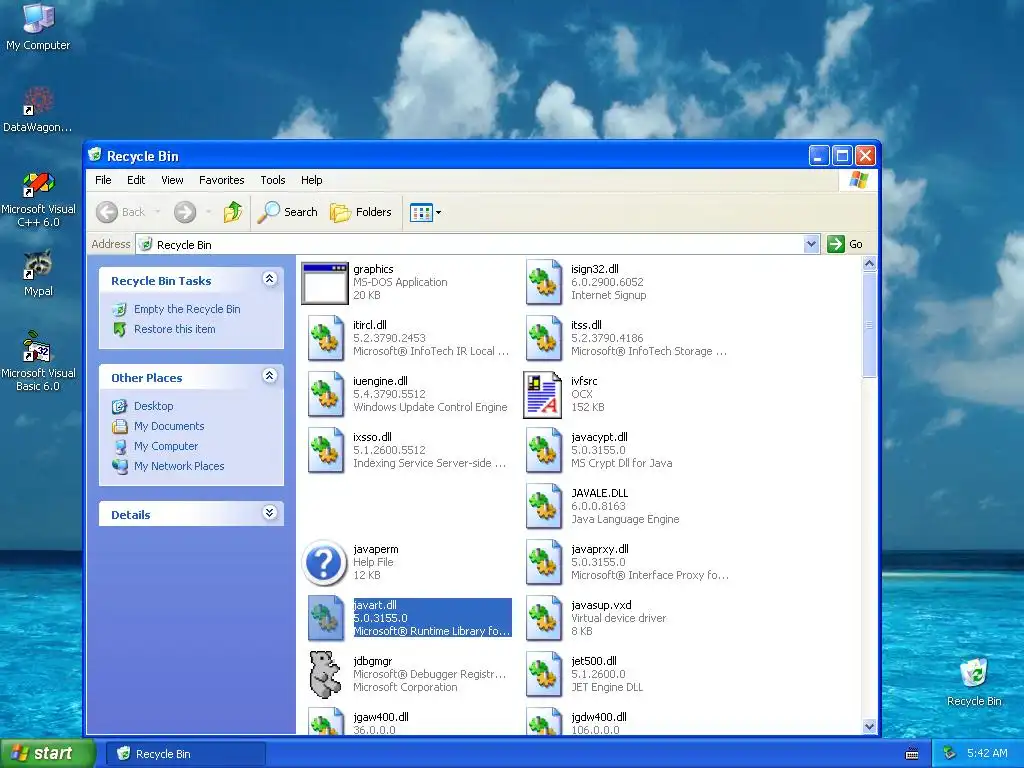This screenshot has height=768, width=1024.
Task: Open the Address bar dropdown arrow
Action: tap(810, 244)
